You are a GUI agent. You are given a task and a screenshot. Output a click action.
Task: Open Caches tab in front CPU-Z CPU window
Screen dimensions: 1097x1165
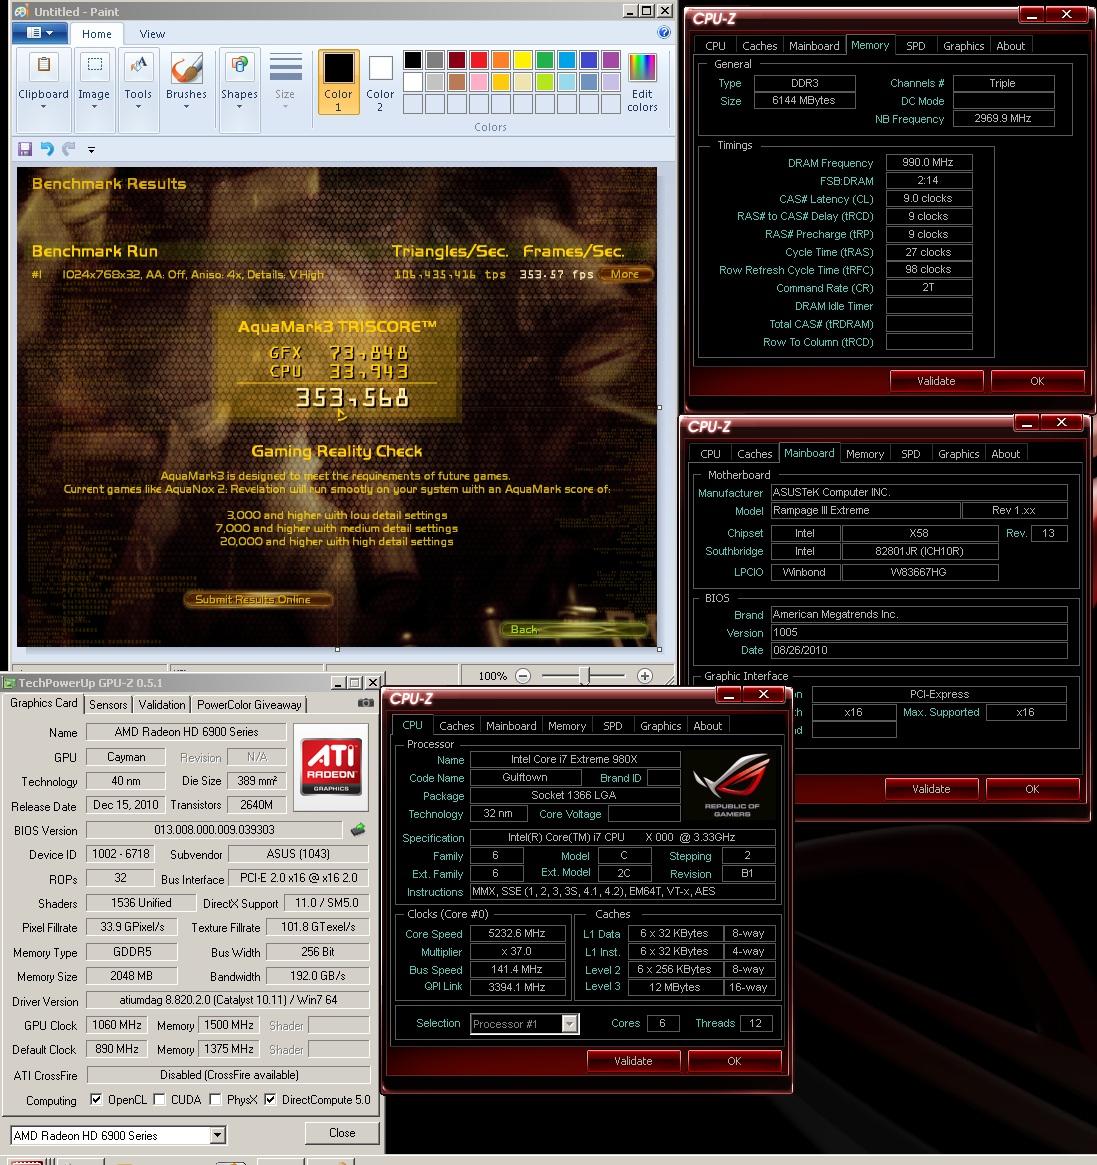456,726
